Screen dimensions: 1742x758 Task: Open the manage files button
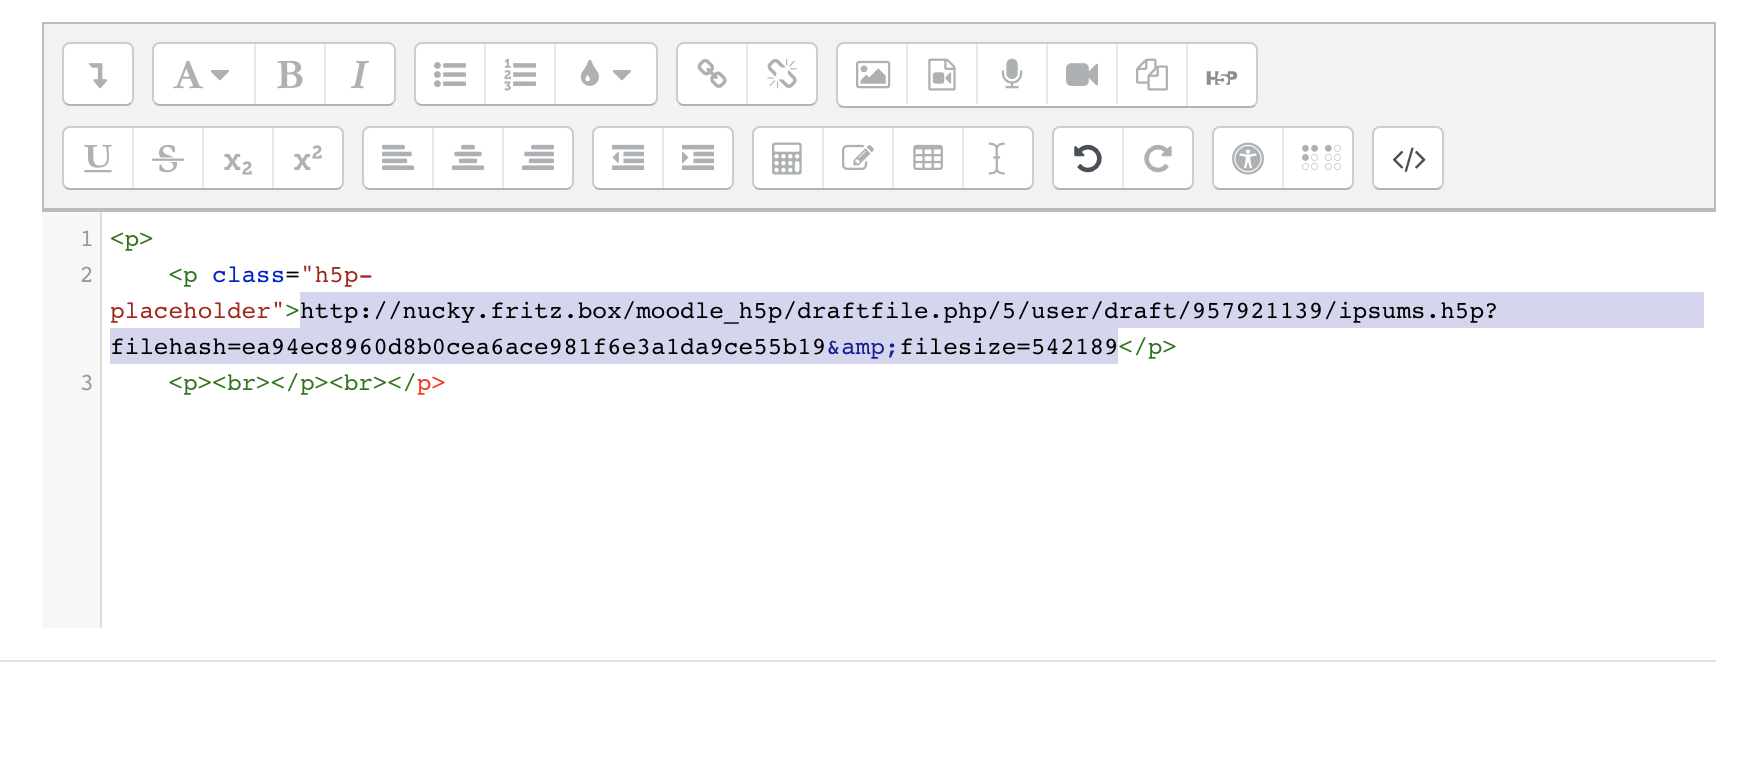(x=1152, y=75)
